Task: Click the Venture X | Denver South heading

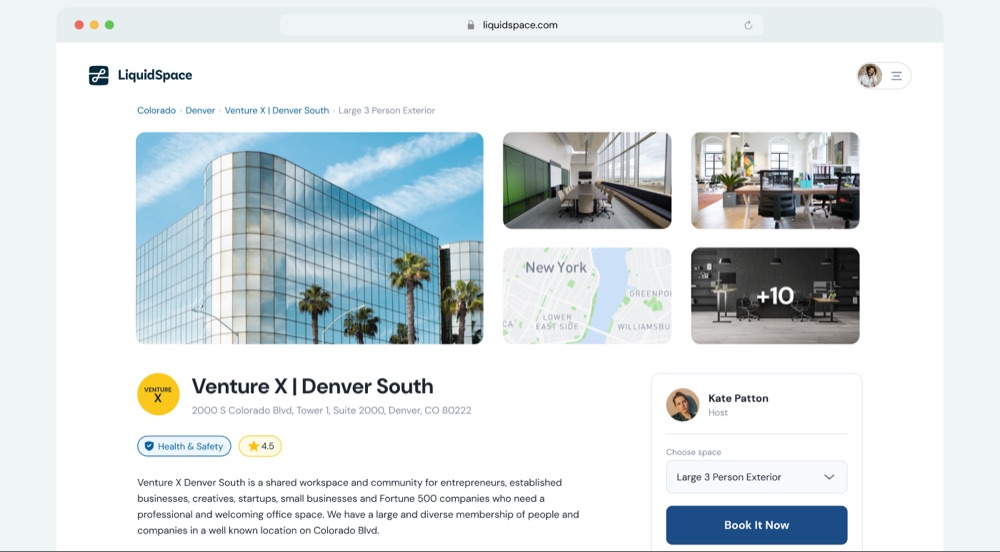Action: pos(312,386)
